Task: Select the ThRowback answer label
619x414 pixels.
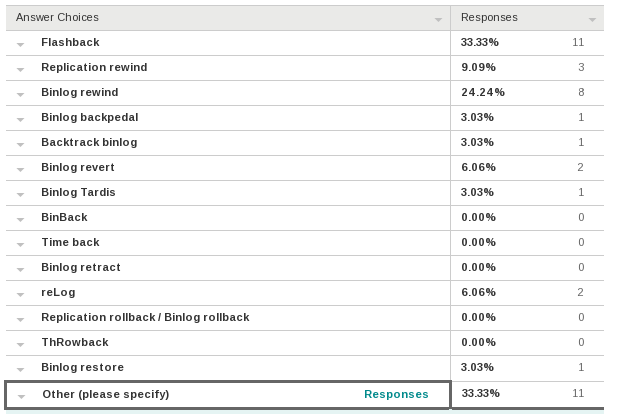Action: point(74,342)
